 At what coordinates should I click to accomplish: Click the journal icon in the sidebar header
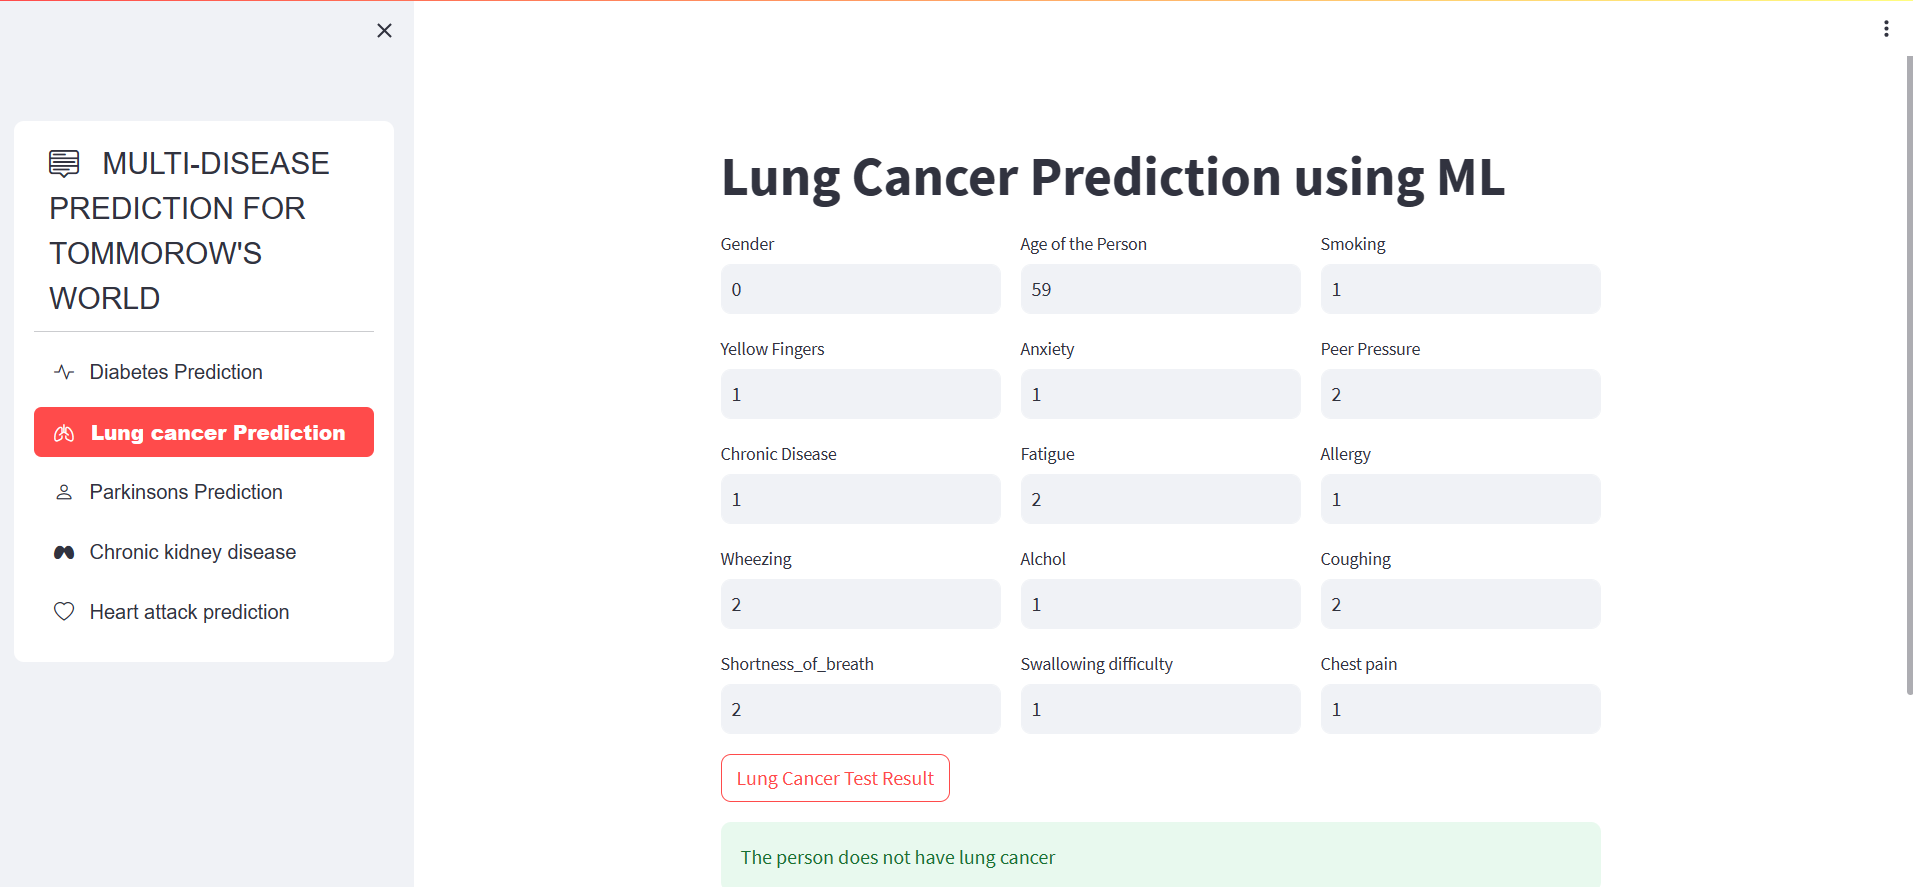click(x=62, y=161)
